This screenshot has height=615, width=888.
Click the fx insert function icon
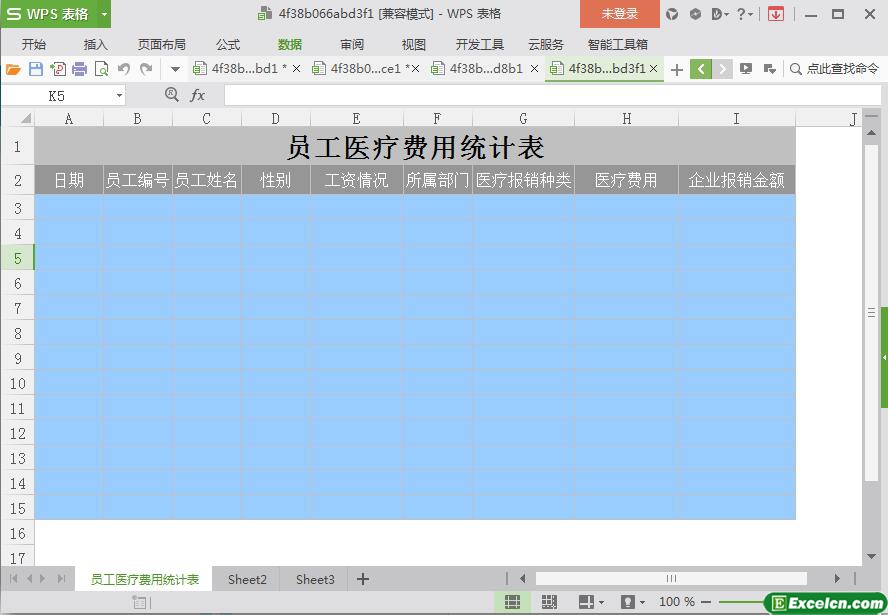tap(198, 95)
